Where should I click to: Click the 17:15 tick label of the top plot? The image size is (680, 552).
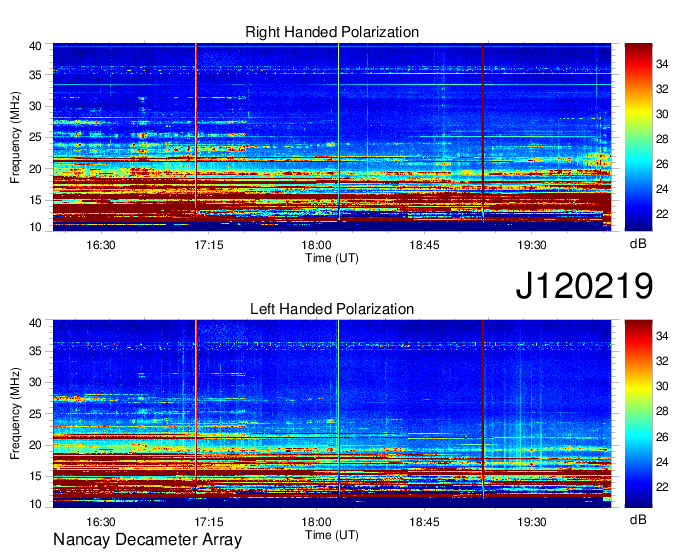pos(209,245)
